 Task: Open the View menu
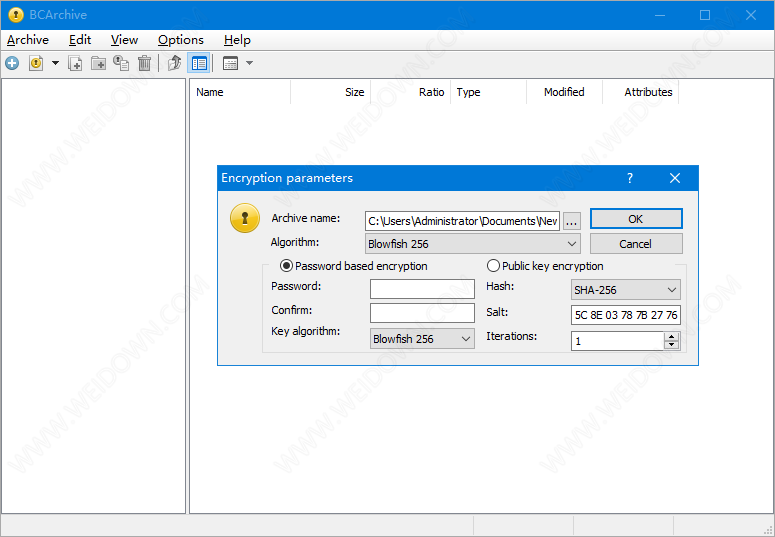(x=124, y=40)
